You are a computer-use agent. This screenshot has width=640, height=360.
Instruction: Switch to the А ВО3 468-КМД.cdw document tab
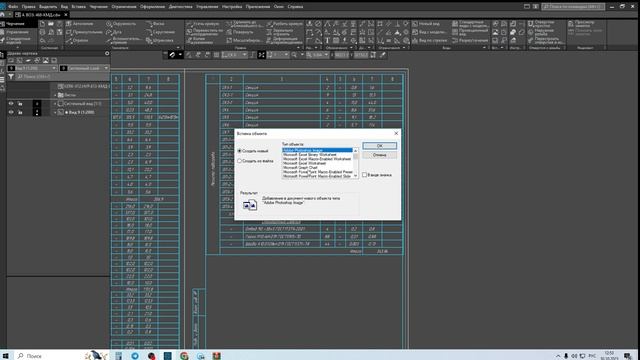click(41, 15)
